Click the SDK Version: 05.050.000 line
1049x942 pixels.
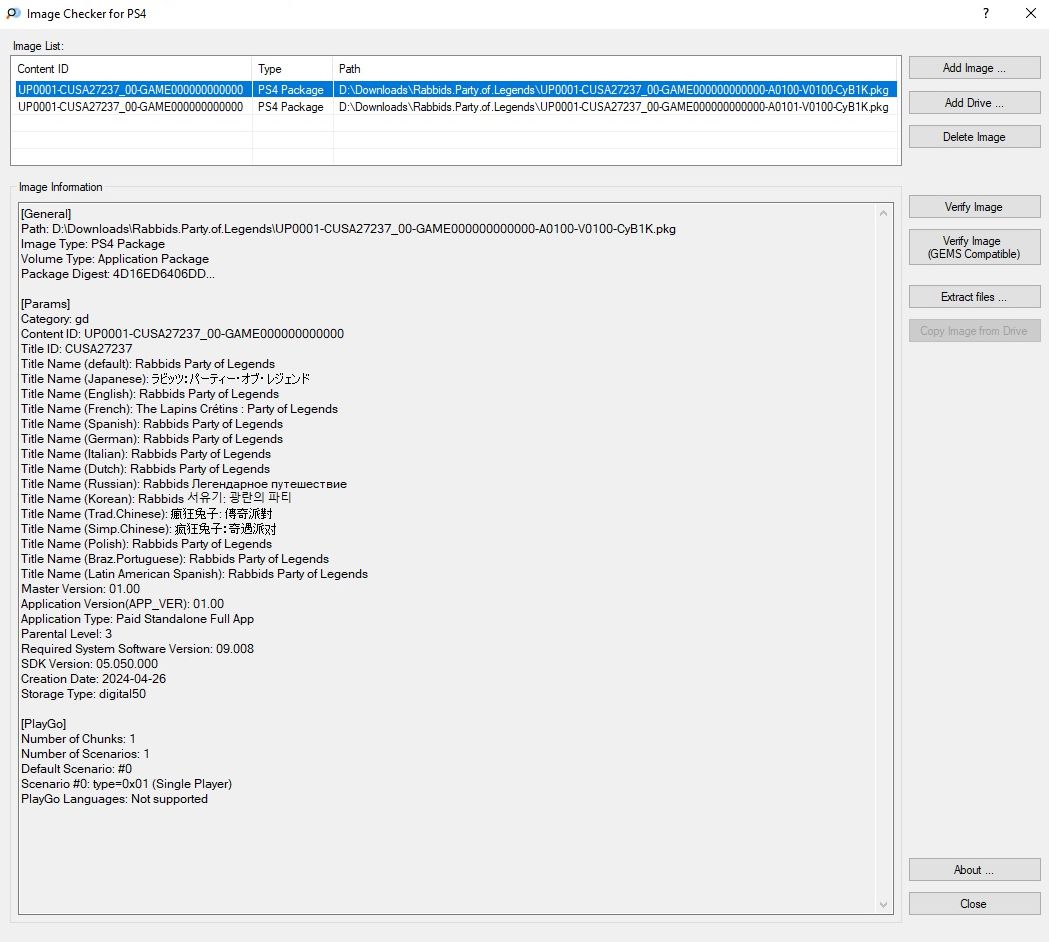tap(90, 664)
